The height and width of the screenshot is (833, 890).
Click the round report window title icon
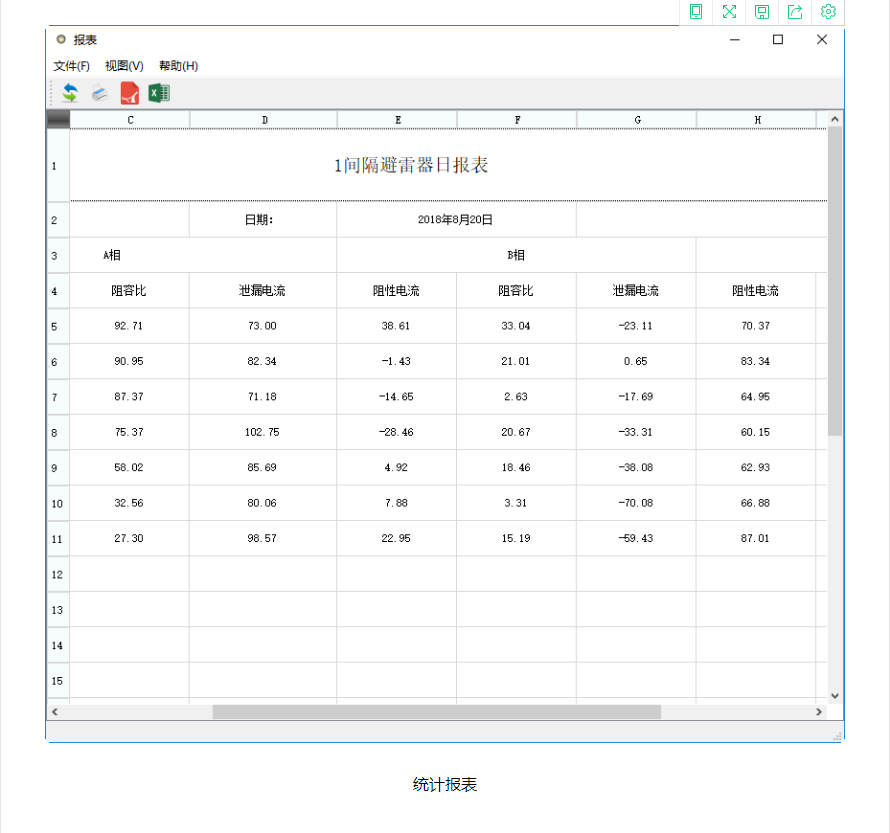coord(61,39)
